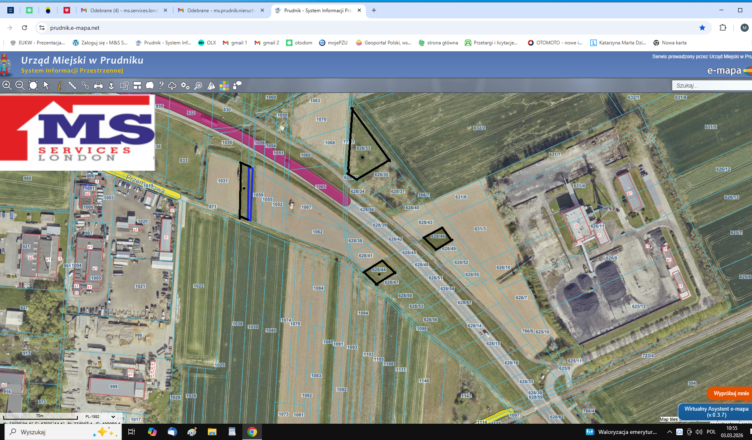Open the OTOMOTO bookmark
752x440 pixels.
click(x=555, y=43)
